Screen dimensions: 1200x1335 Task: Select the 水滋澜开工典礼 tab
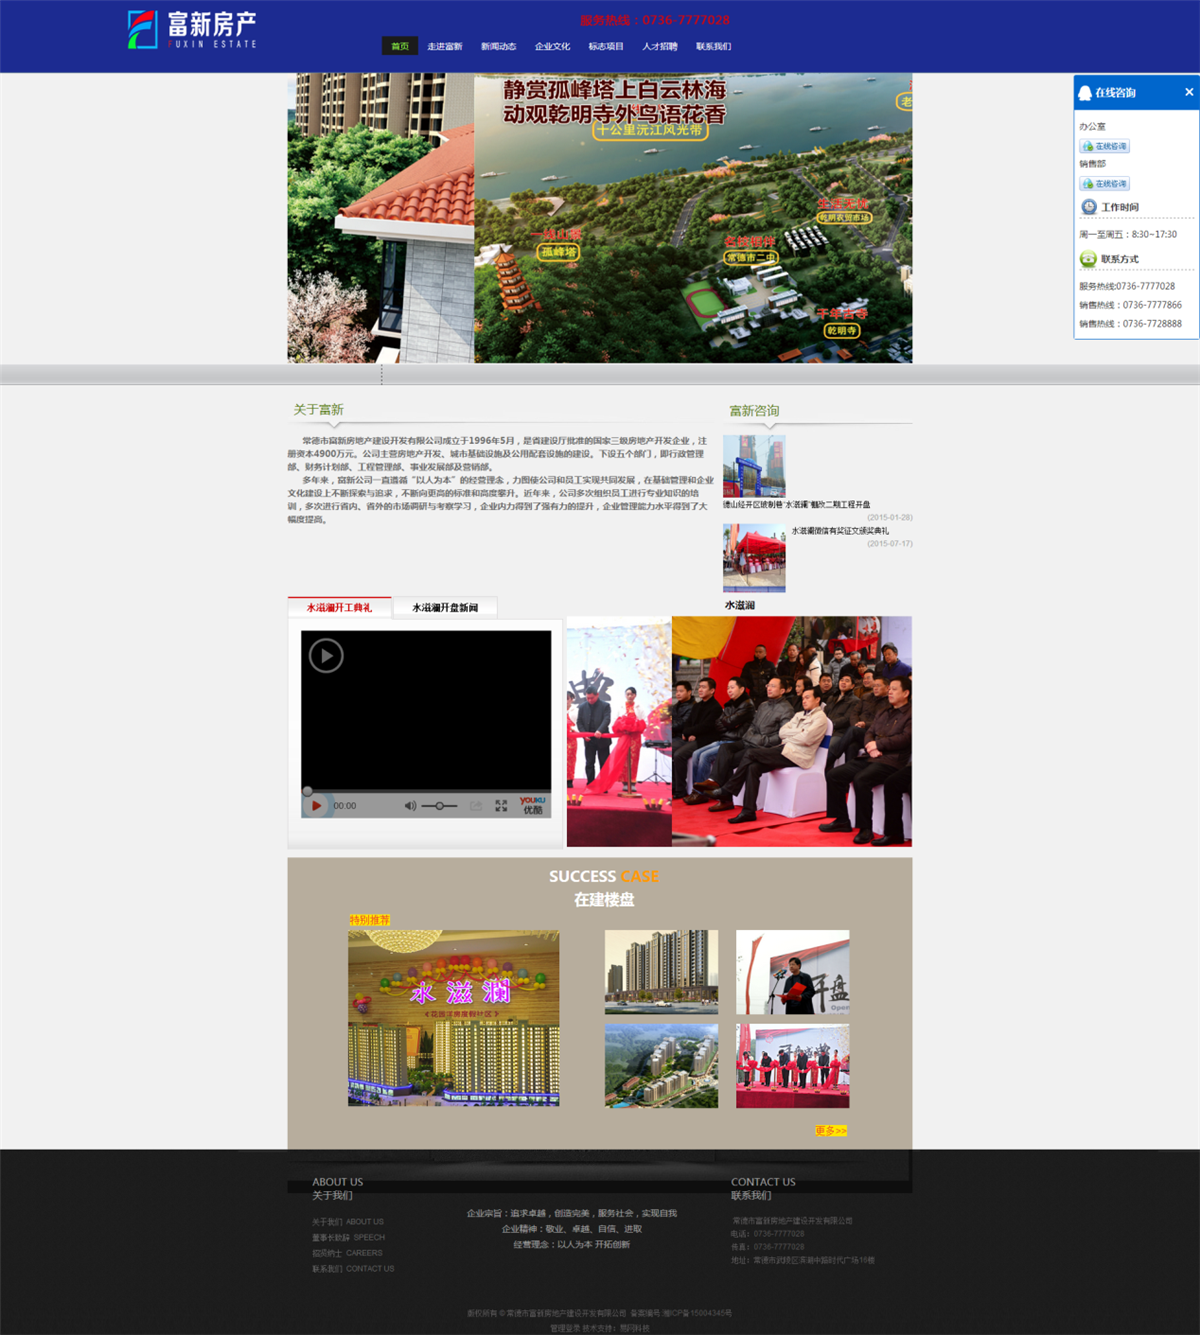[x=339, y=608]
